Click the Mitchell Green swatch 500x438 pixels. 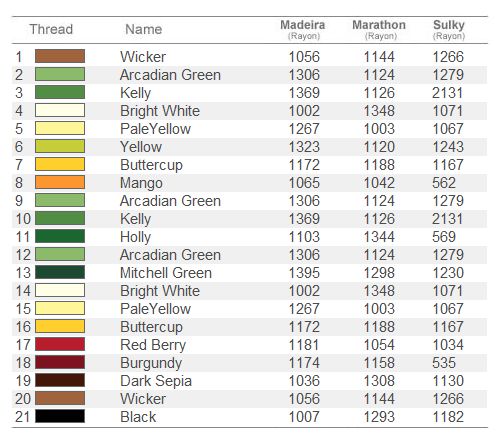(60, 272)
